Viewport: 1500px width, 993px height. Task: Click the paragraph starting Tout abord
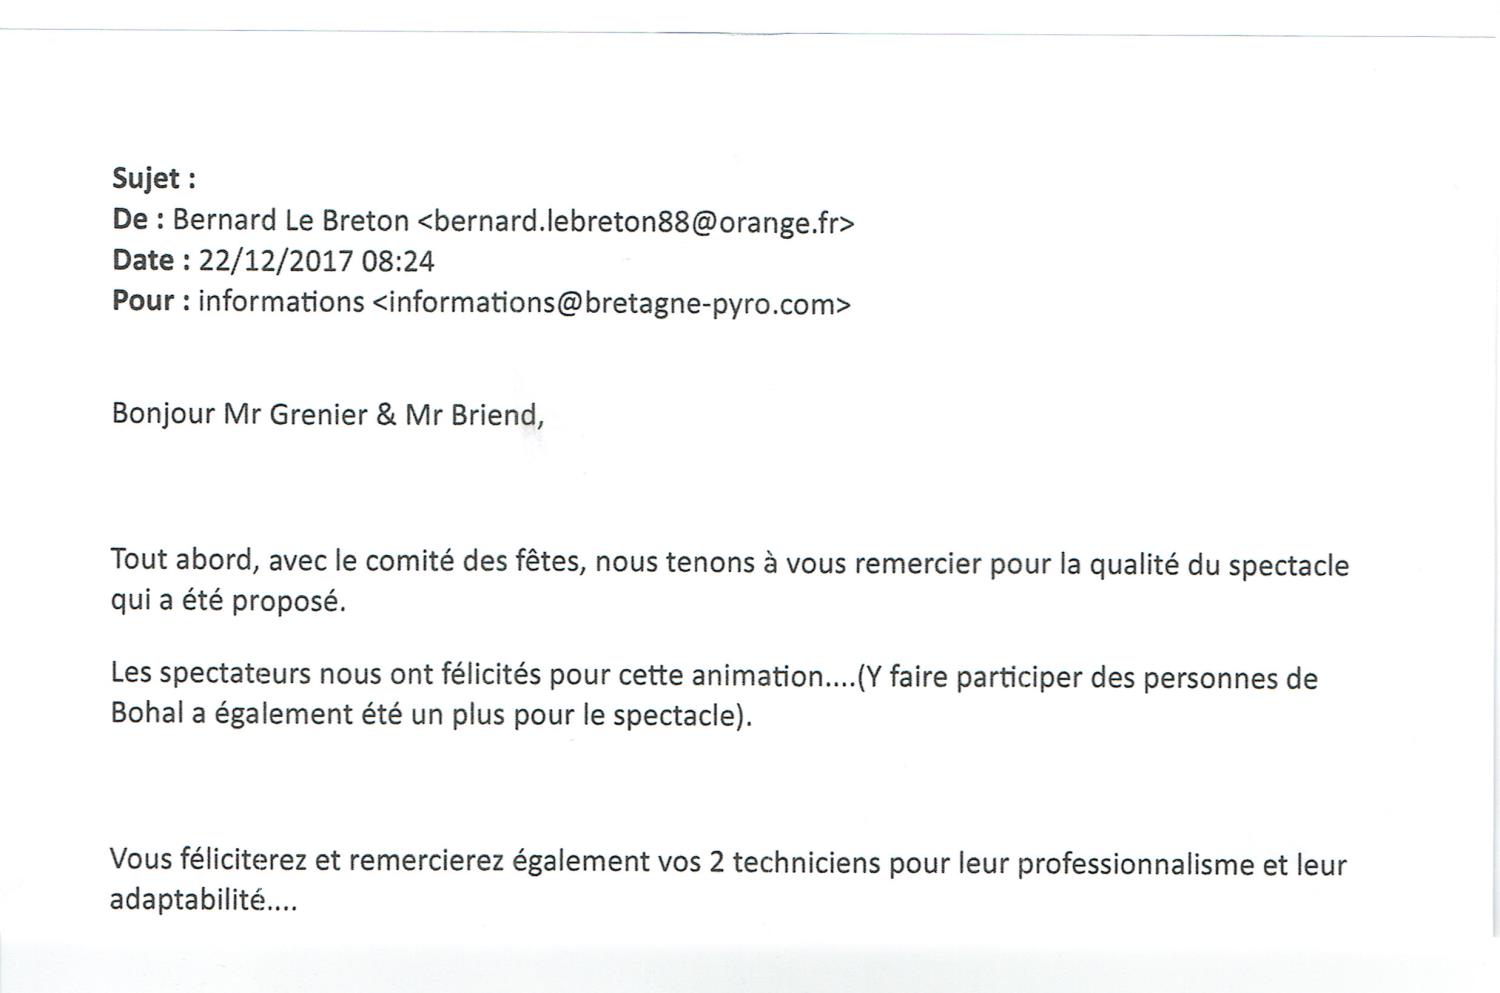[x=730, y=581]
